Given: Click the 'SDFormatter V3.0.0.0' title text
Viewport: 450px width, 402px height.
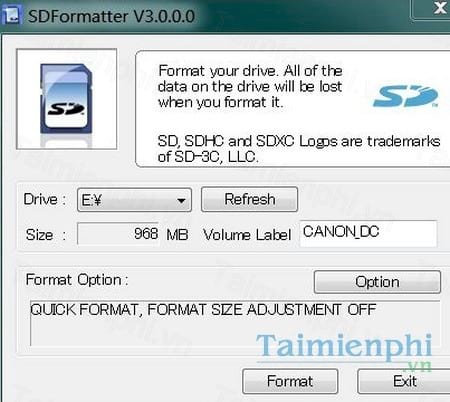Looking at the screenshot, I should point(111,16).
